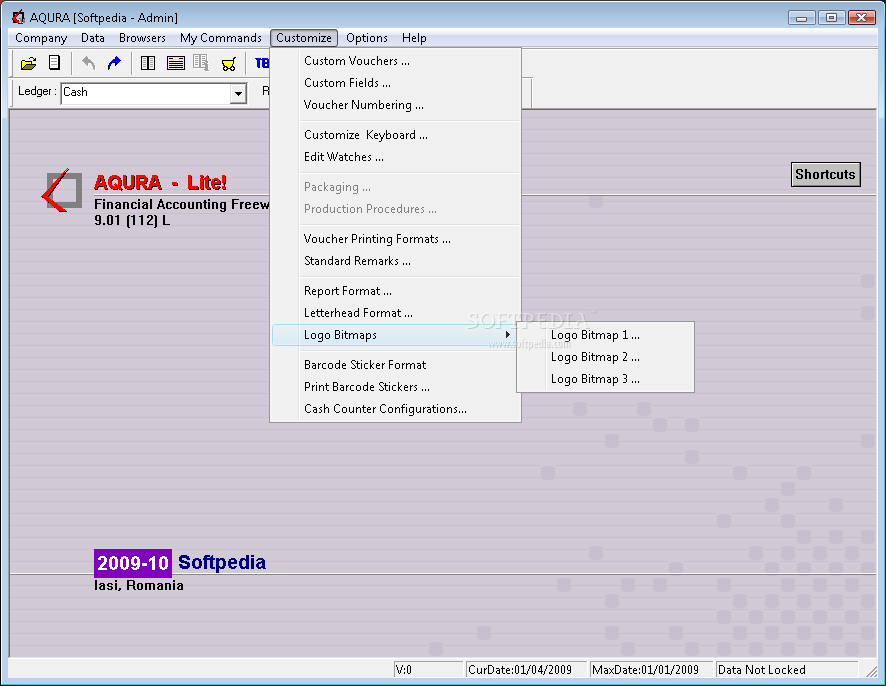Click CurDate:01/04/2009 in status bar
The height and width of the screenshot is (686, 886).
(526, 670)
